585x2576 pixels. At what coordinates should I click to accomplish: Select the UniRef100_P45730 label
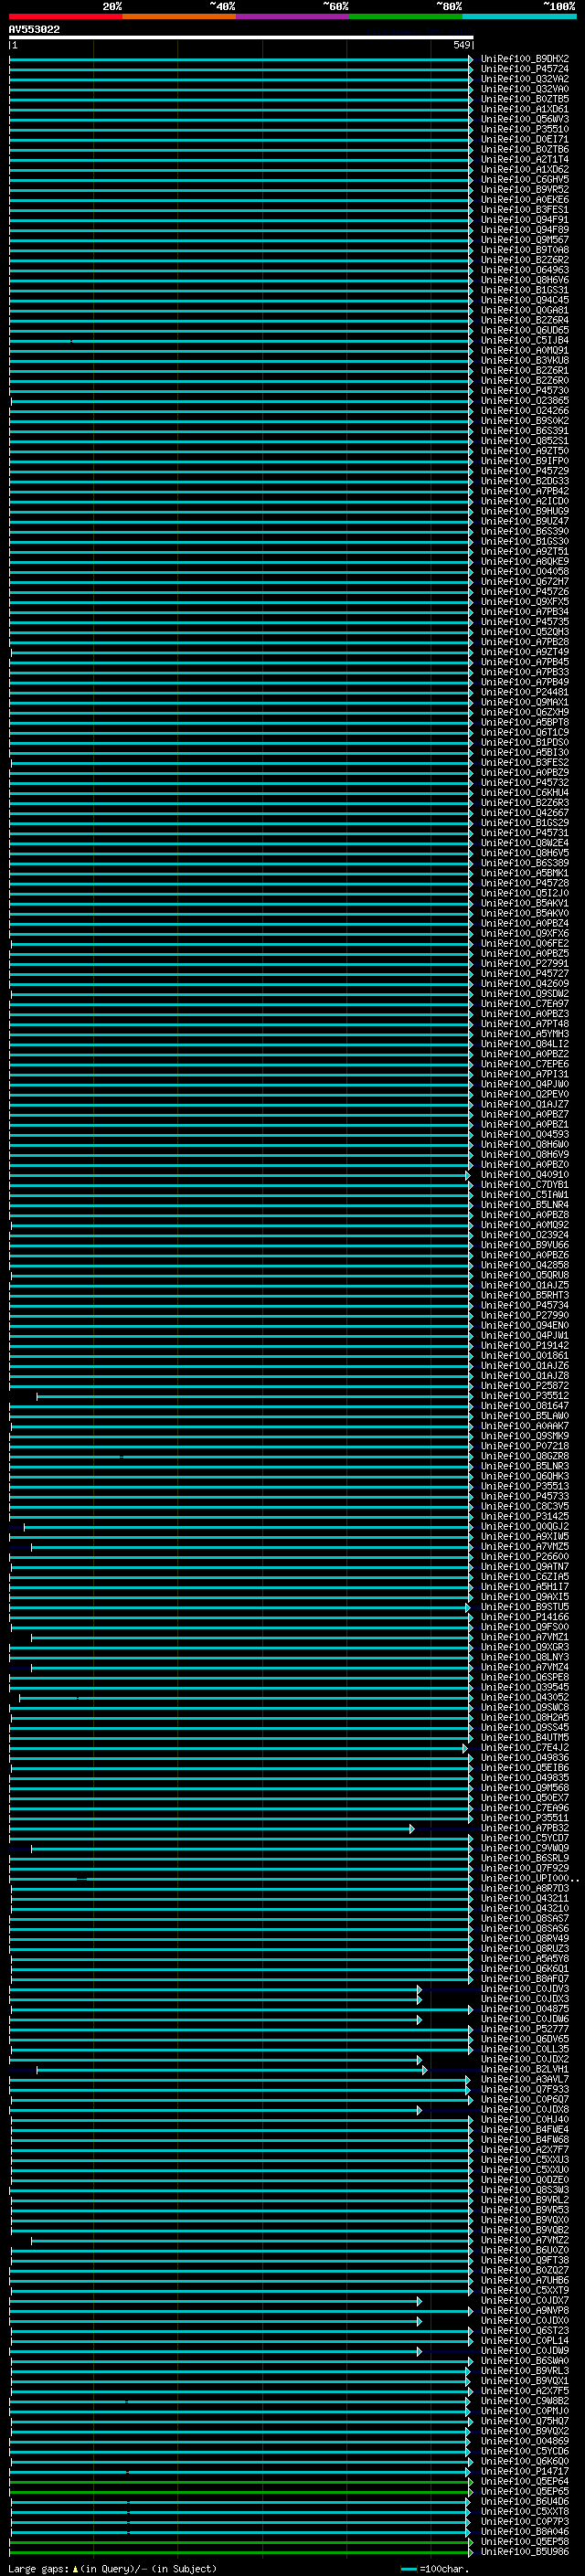click(525, 391)
